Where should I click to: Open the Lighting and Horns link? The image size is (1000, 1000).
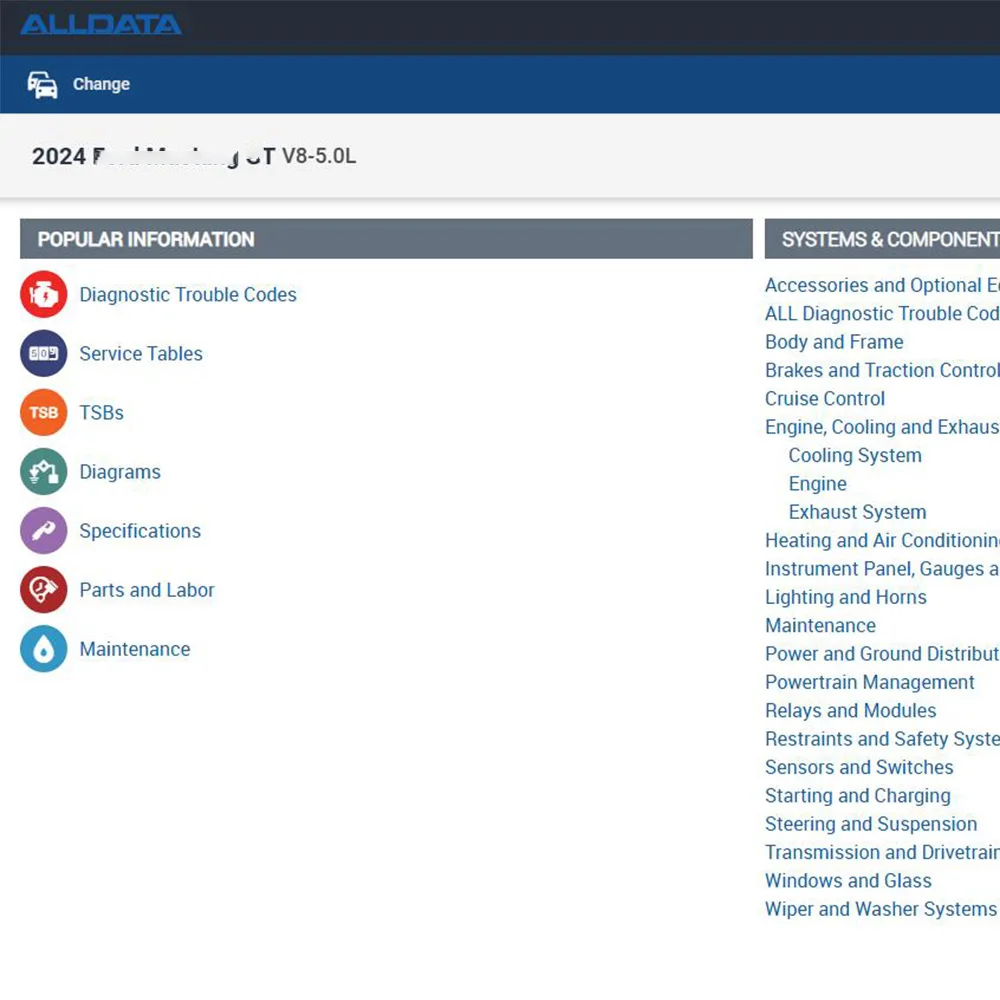(846, 598)
